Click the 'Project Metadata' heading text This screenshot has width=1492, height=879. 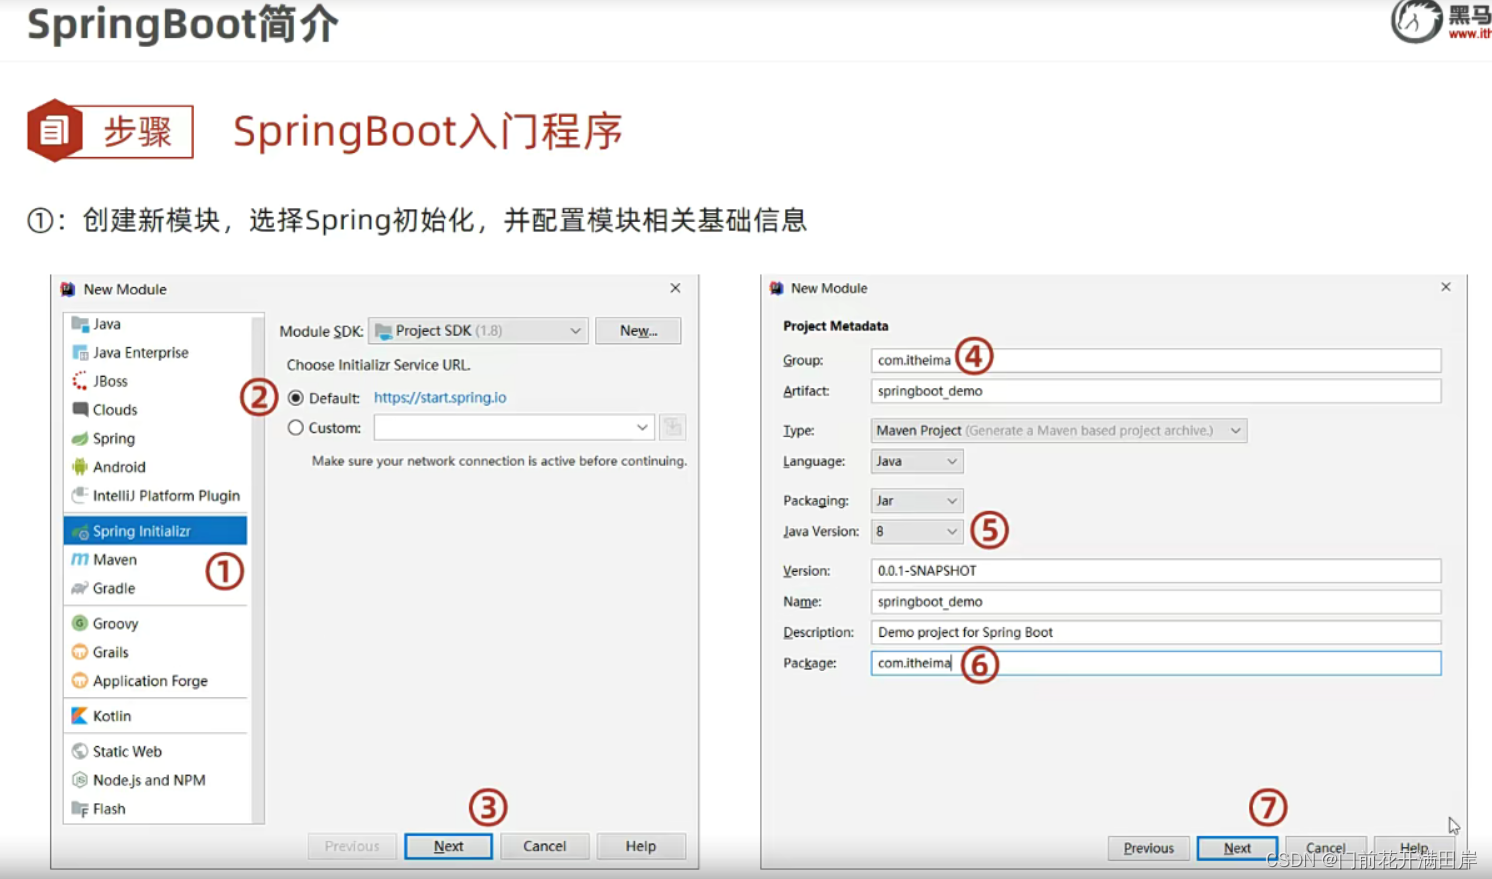click(835, 326)
